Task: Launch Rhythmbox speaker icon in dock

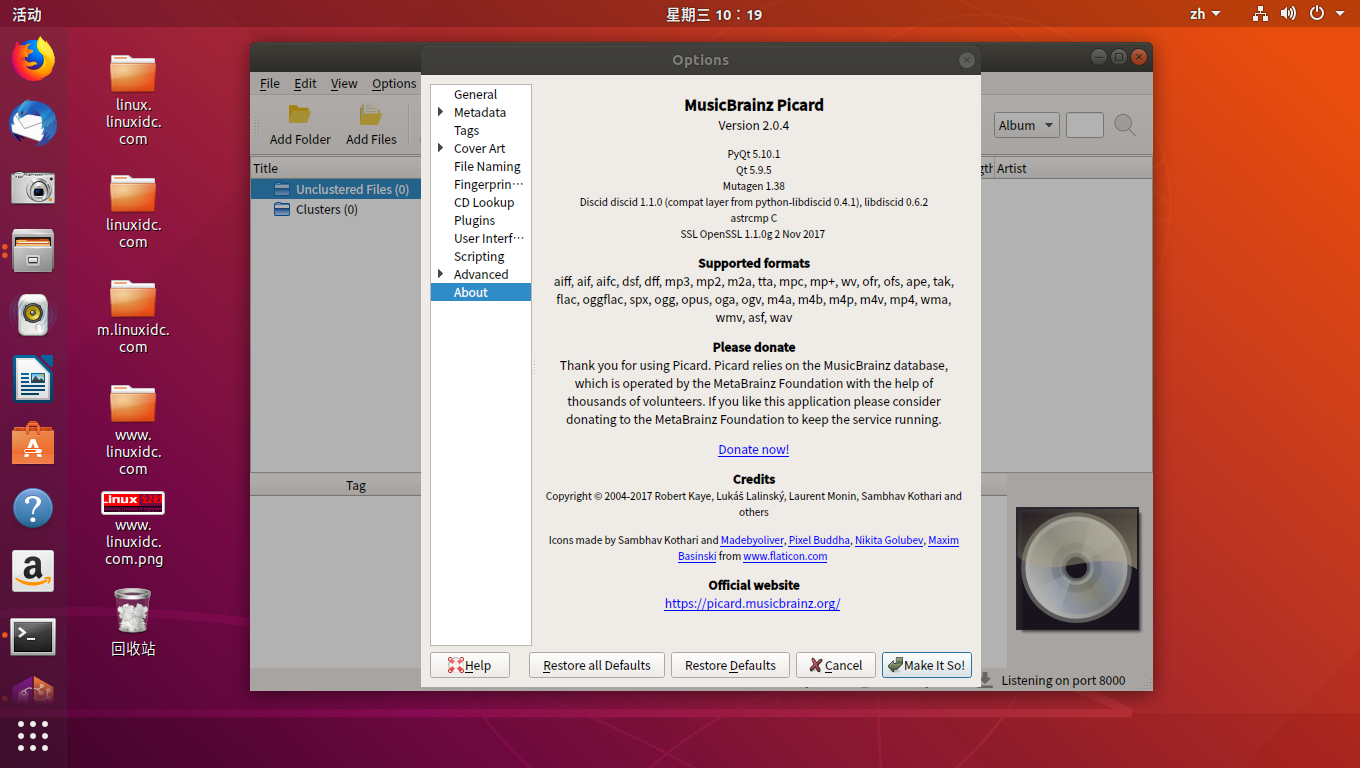Action: (x=33, y=314)
